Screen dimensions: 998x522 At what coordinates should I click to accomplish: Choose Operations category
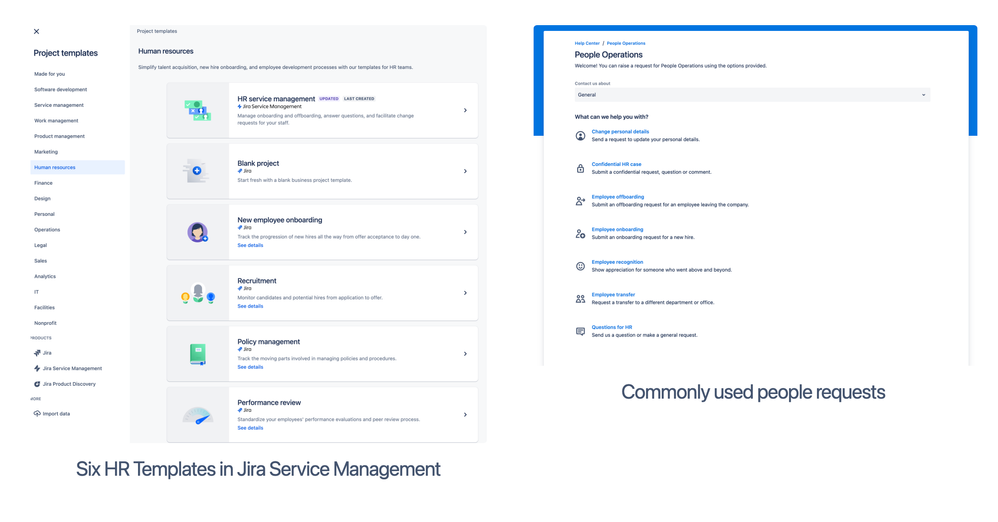47,230
